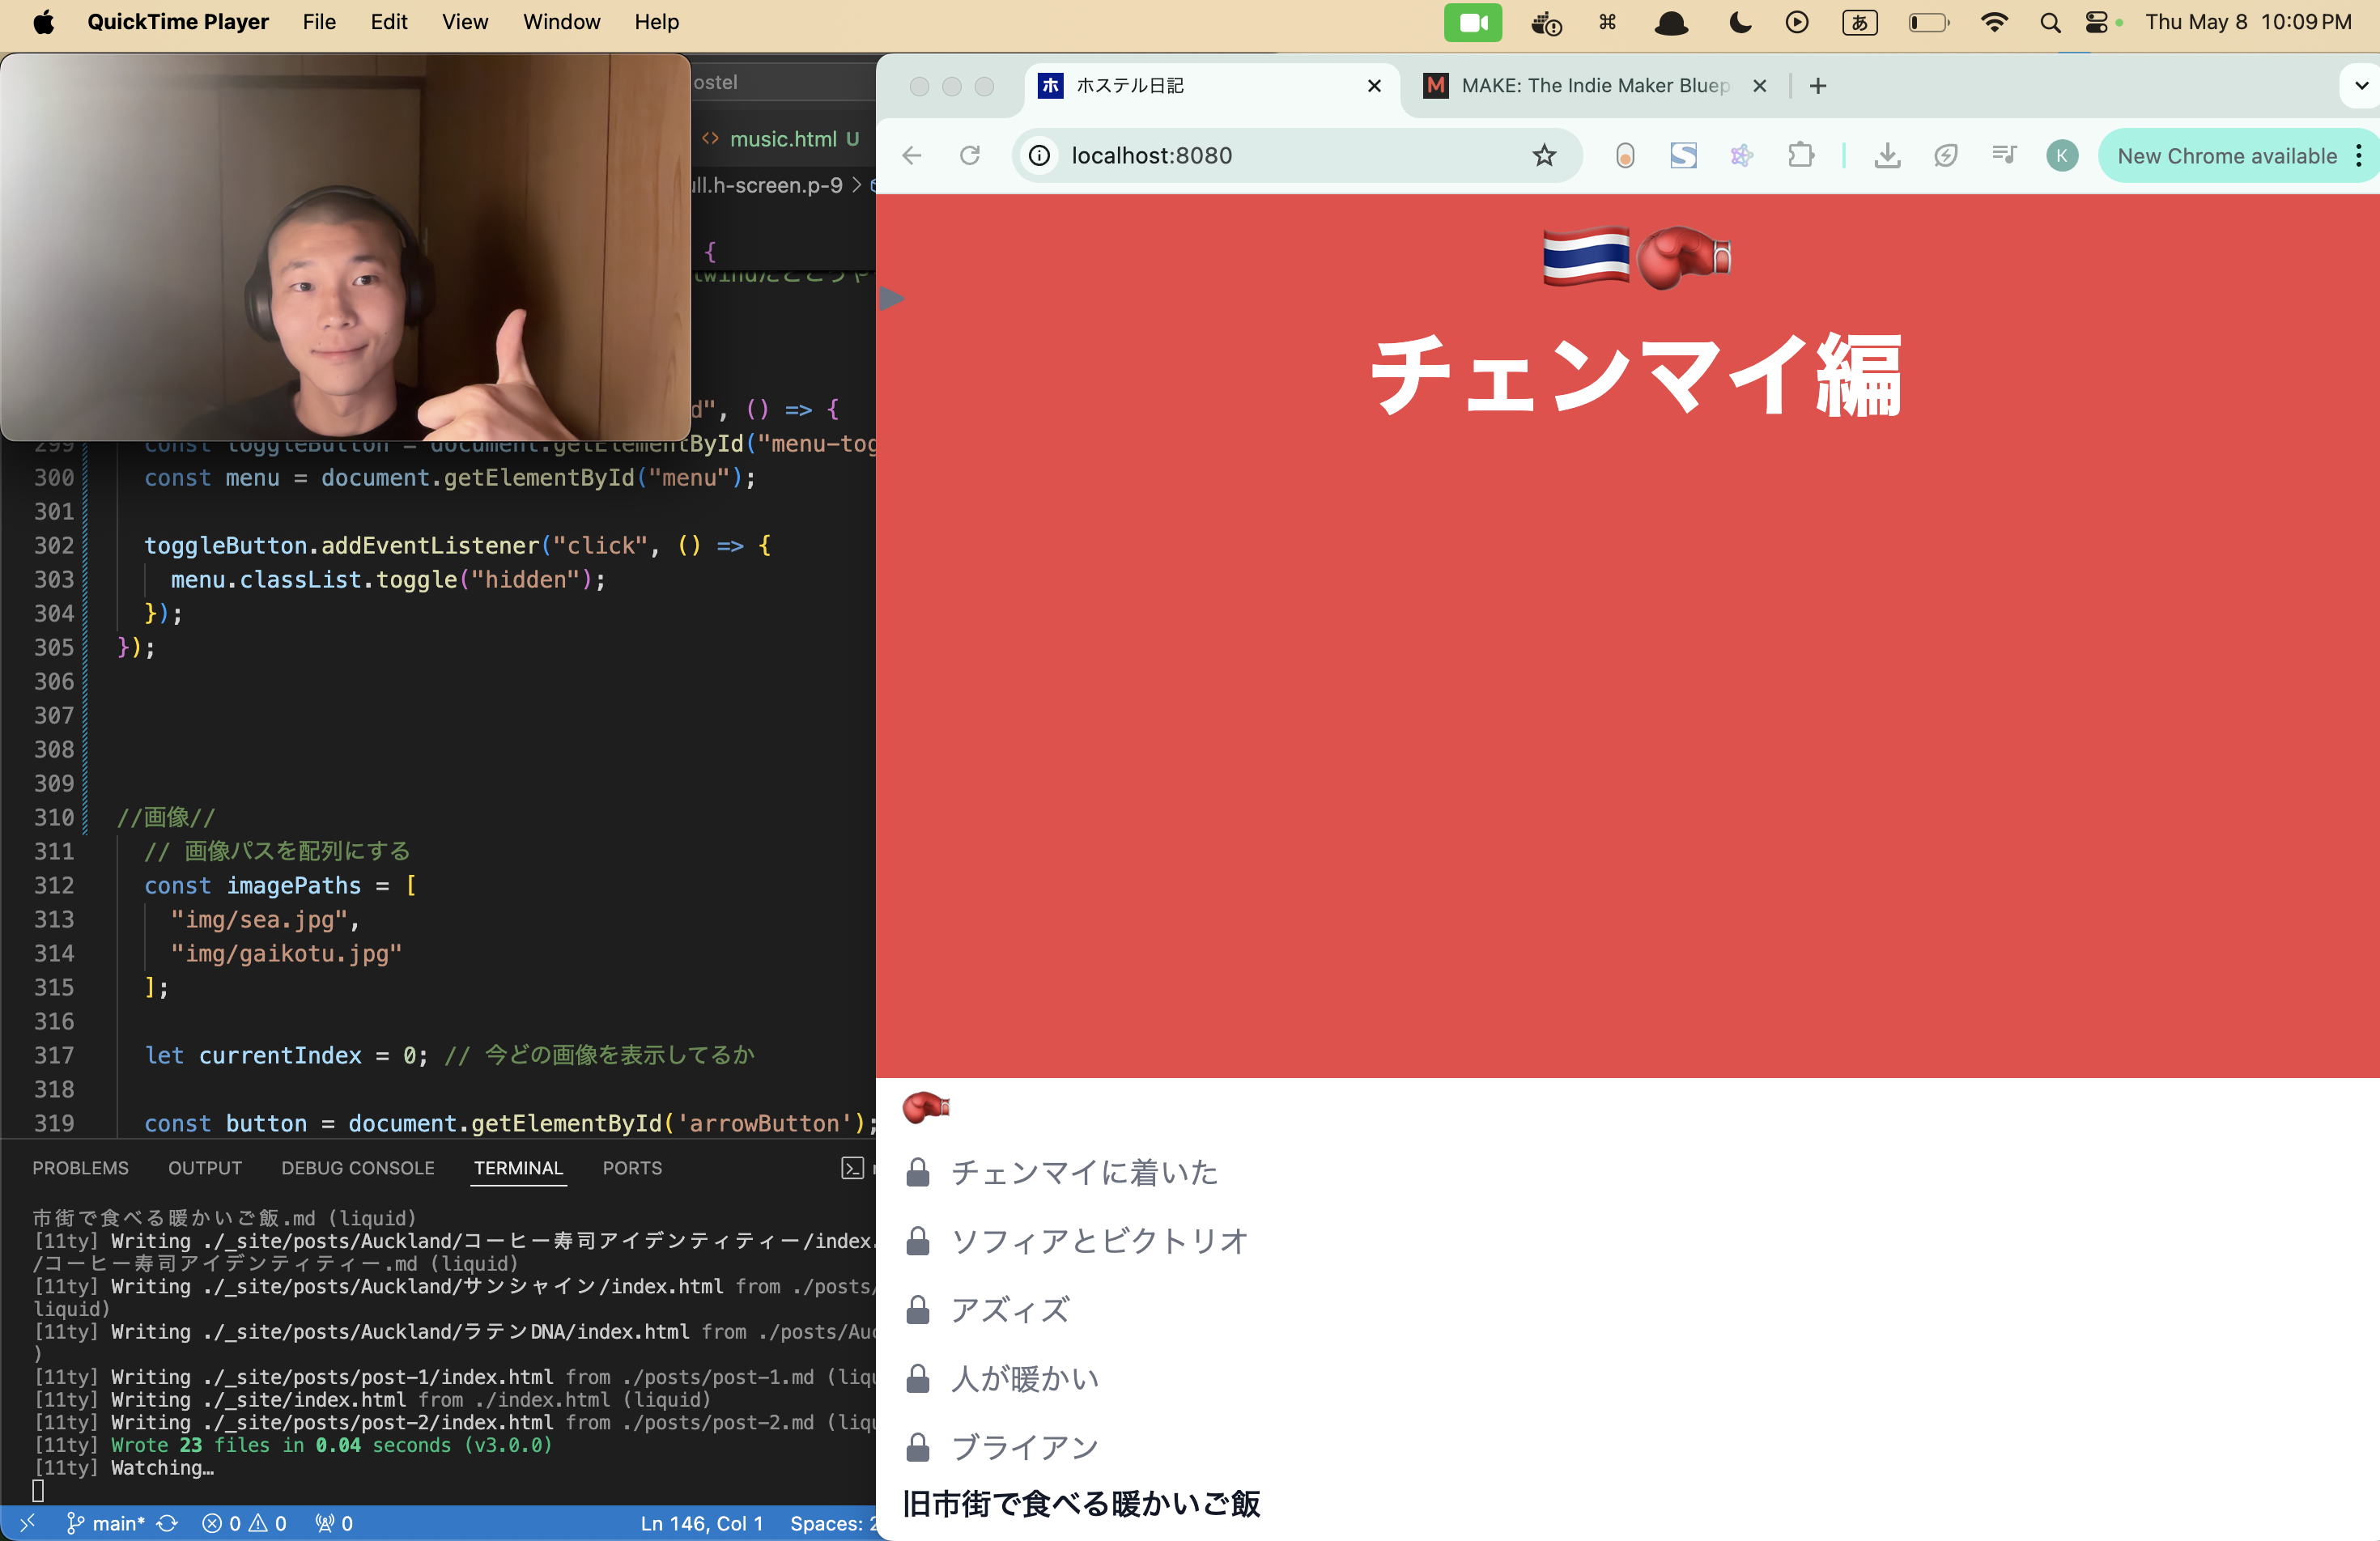
Task: Click the チェンマイ編 heading
Action: point(1636,375)
